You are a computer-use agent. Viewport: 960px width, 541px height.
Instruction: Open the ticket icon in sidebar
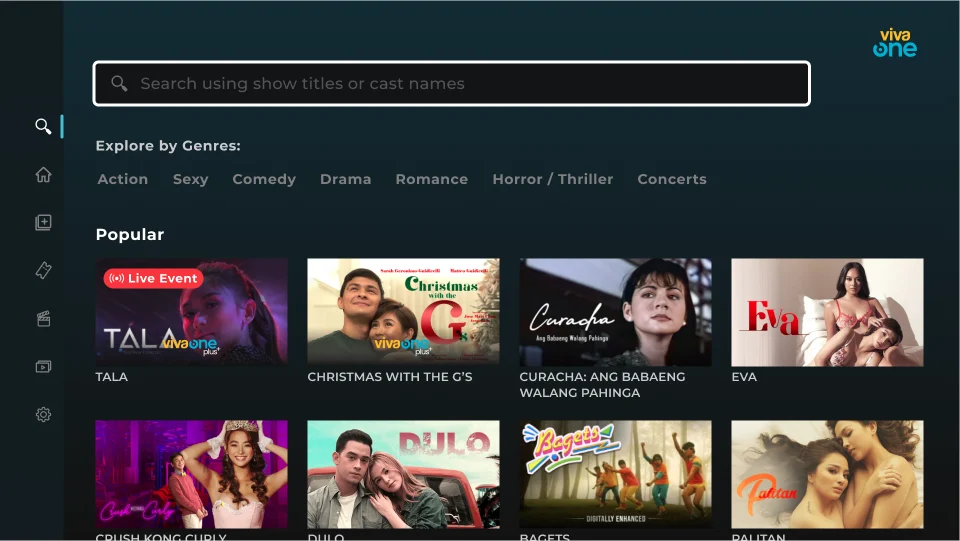[x=43, y=271]
